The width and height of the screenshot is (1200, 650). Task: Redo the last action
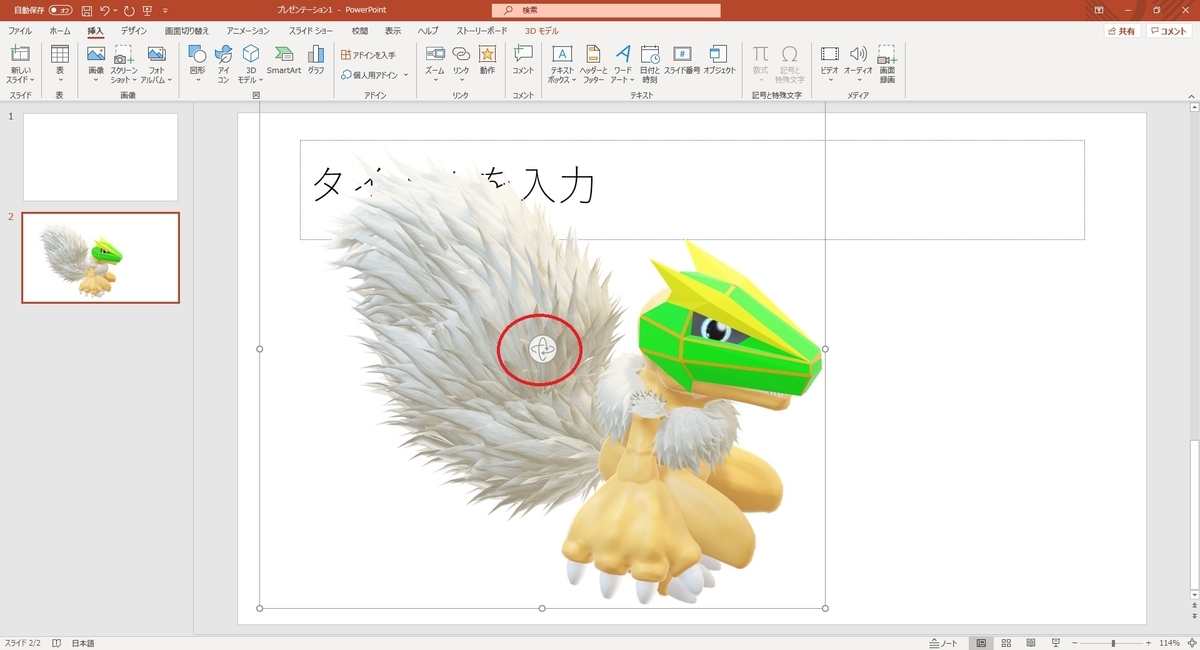click(x=129, y=9)
